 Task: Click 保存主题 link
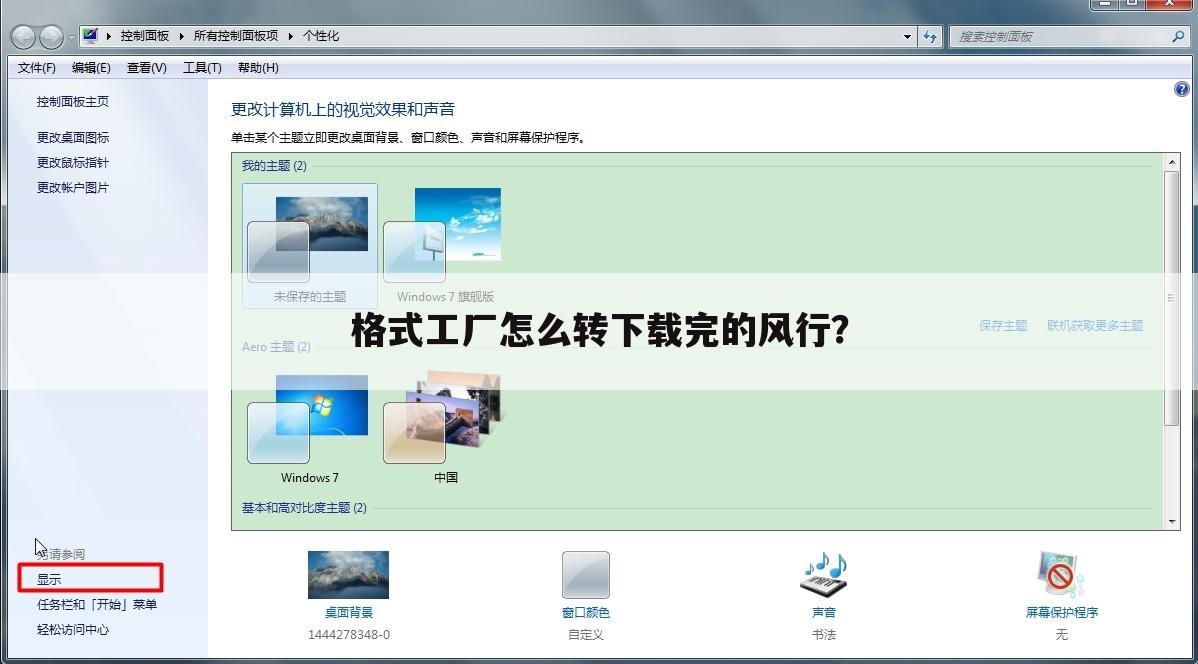click(x=1002, y=326)
